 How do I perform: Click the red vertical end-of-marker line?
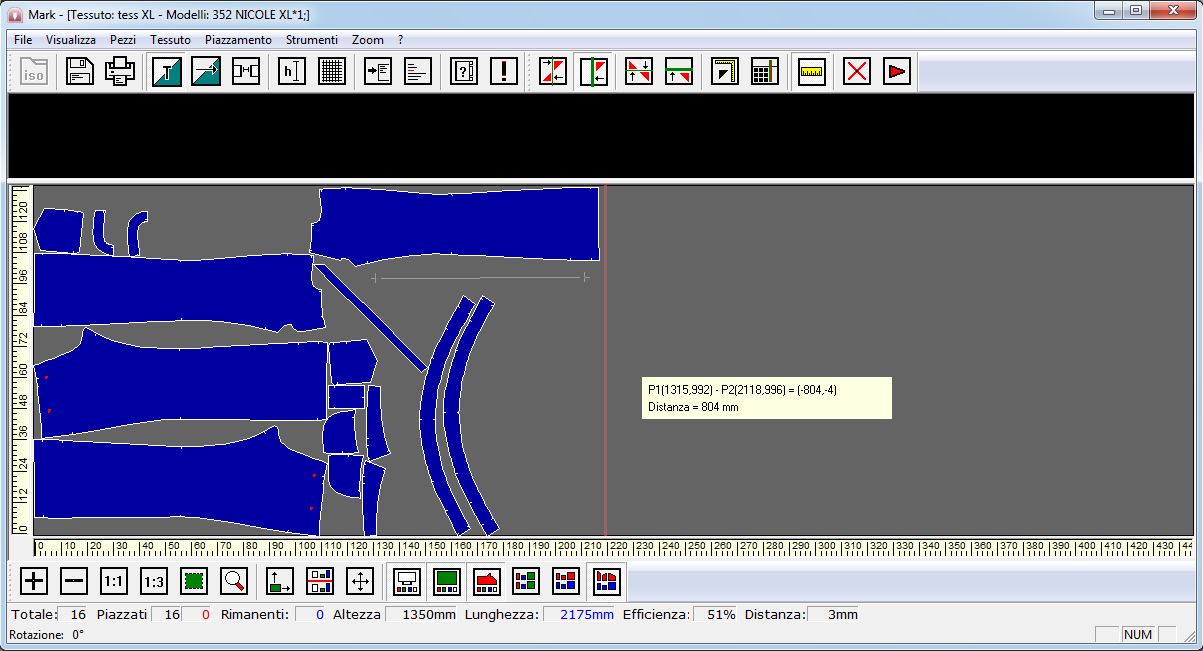point(605,360)
